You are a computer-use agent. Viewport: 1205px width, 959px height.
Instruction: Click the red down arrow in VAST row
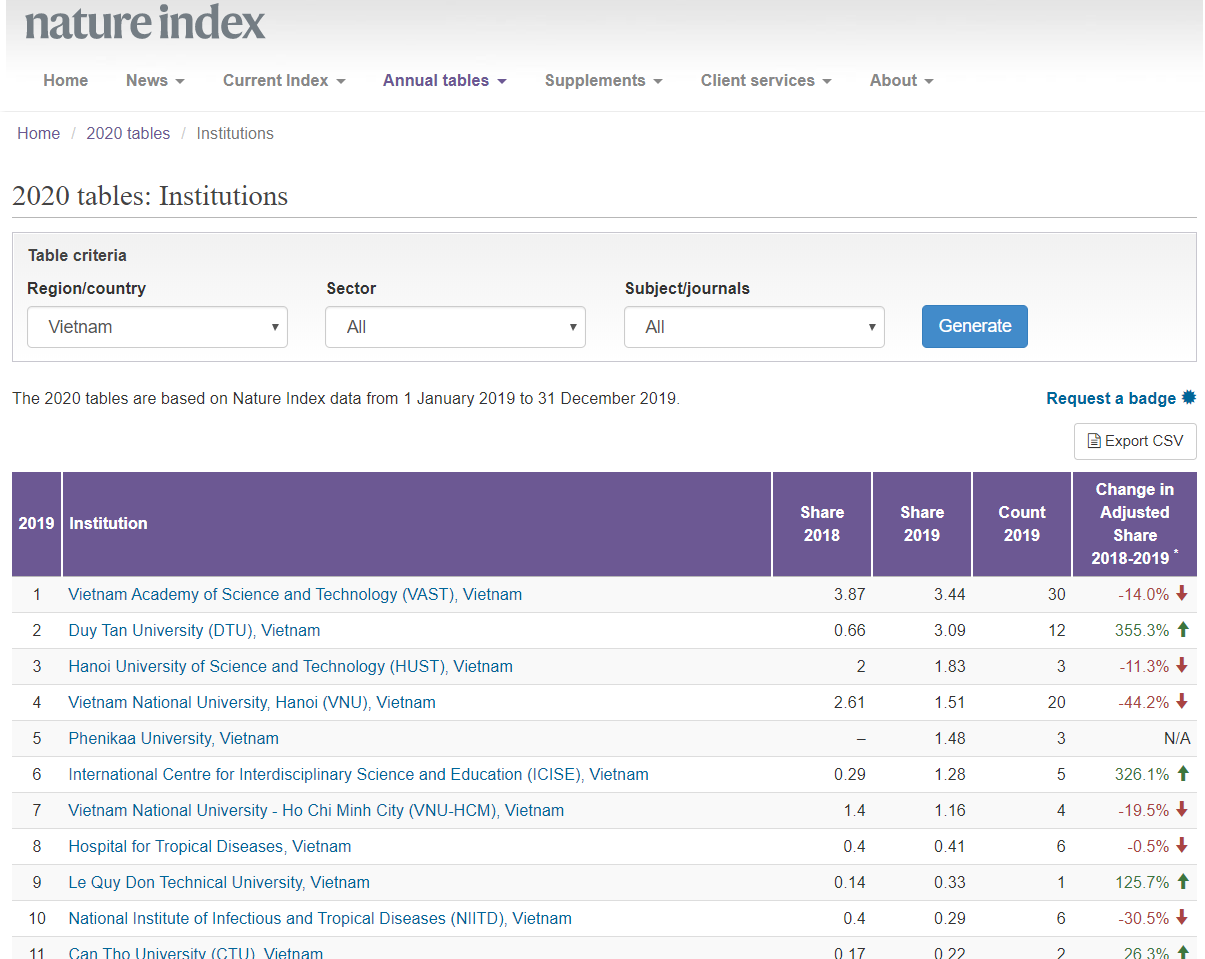tap(1182, 593)
